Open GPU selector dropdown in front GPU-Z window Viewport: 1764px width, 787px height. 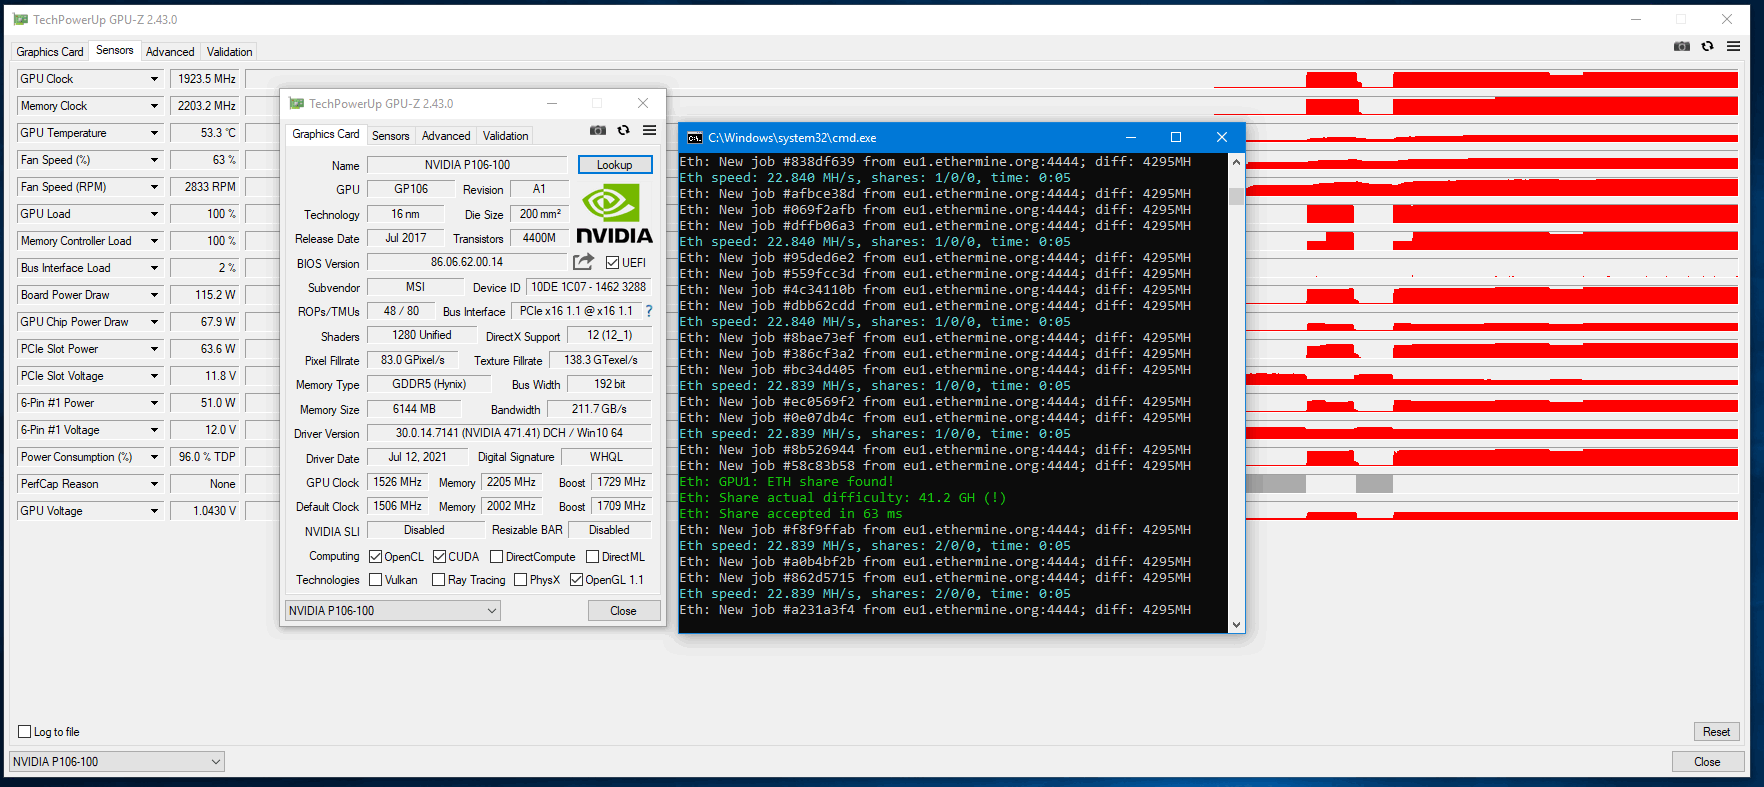pyautogui.click(x=393, y=611)
